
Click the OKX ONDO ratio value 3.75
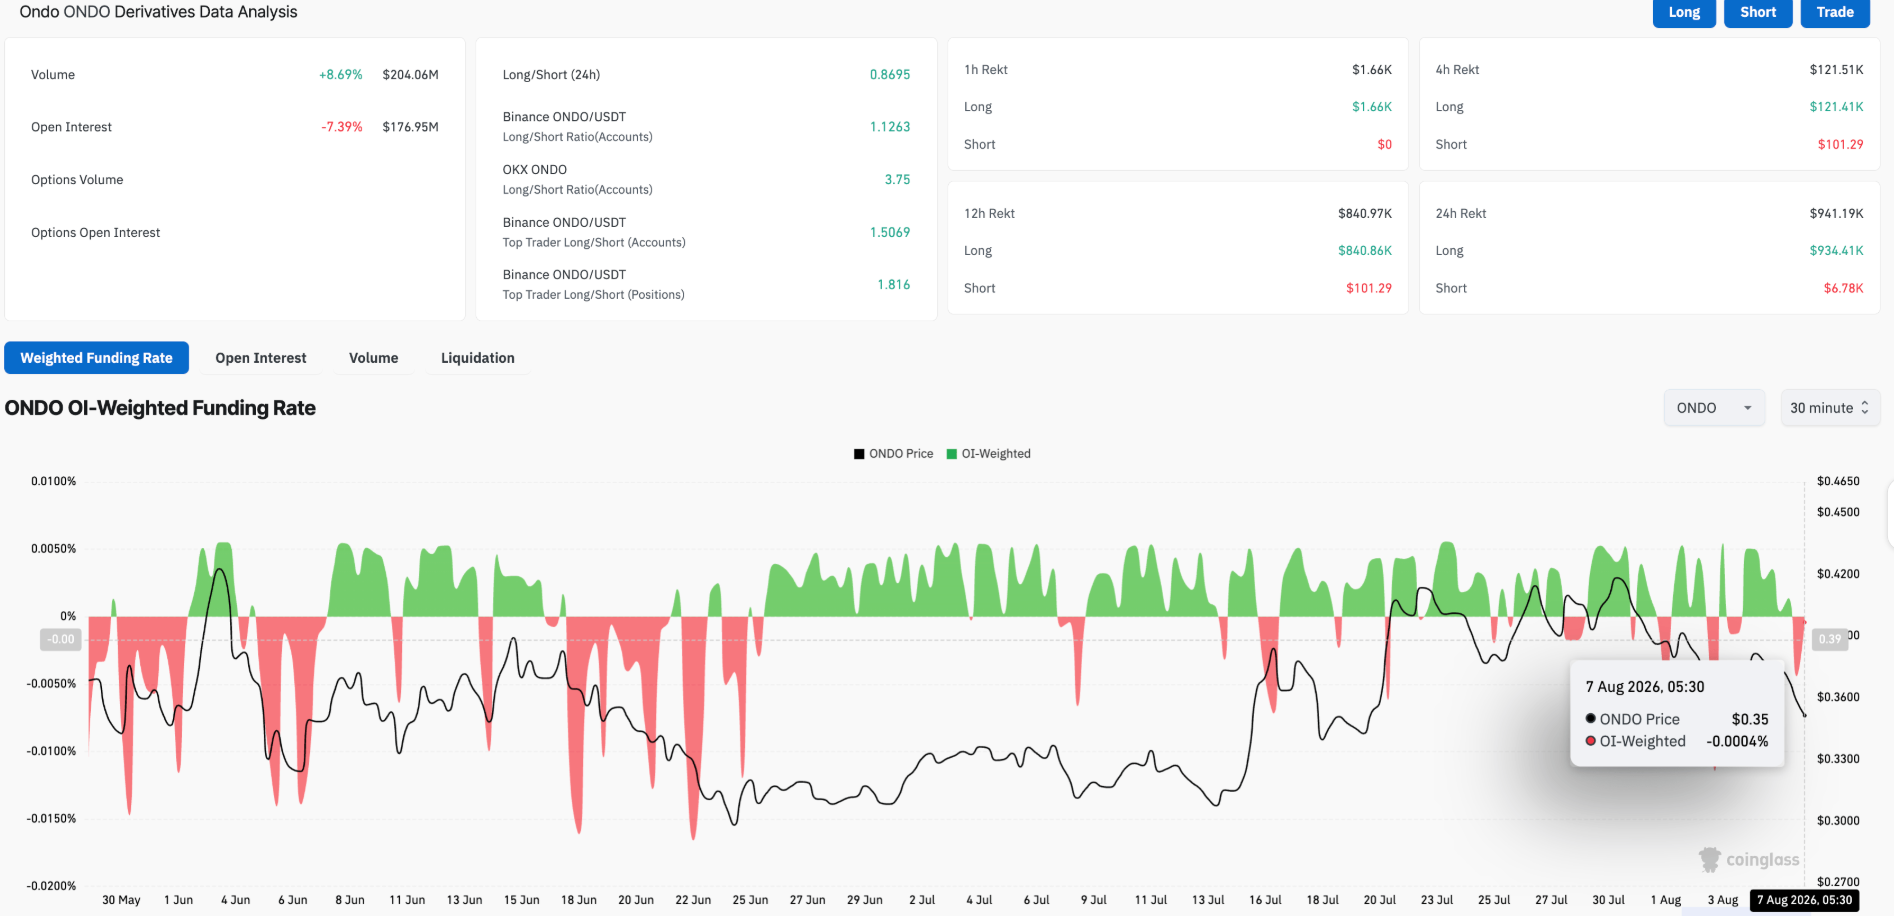pyautogui.click(x=897, y=180)
